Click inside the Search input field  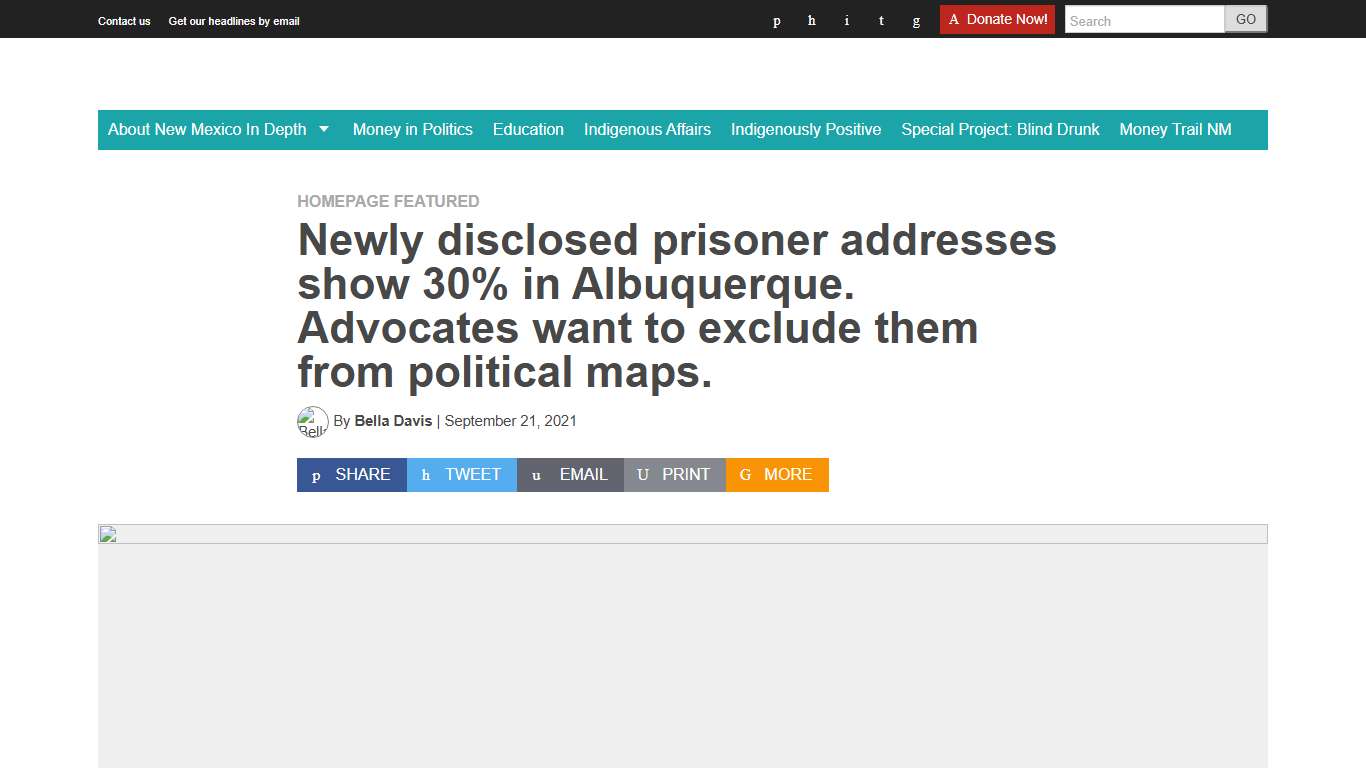1143,20
